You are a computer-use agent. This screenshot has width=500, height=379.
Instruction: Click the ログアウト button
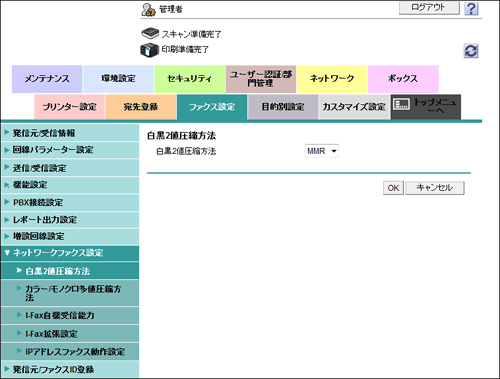429,7
